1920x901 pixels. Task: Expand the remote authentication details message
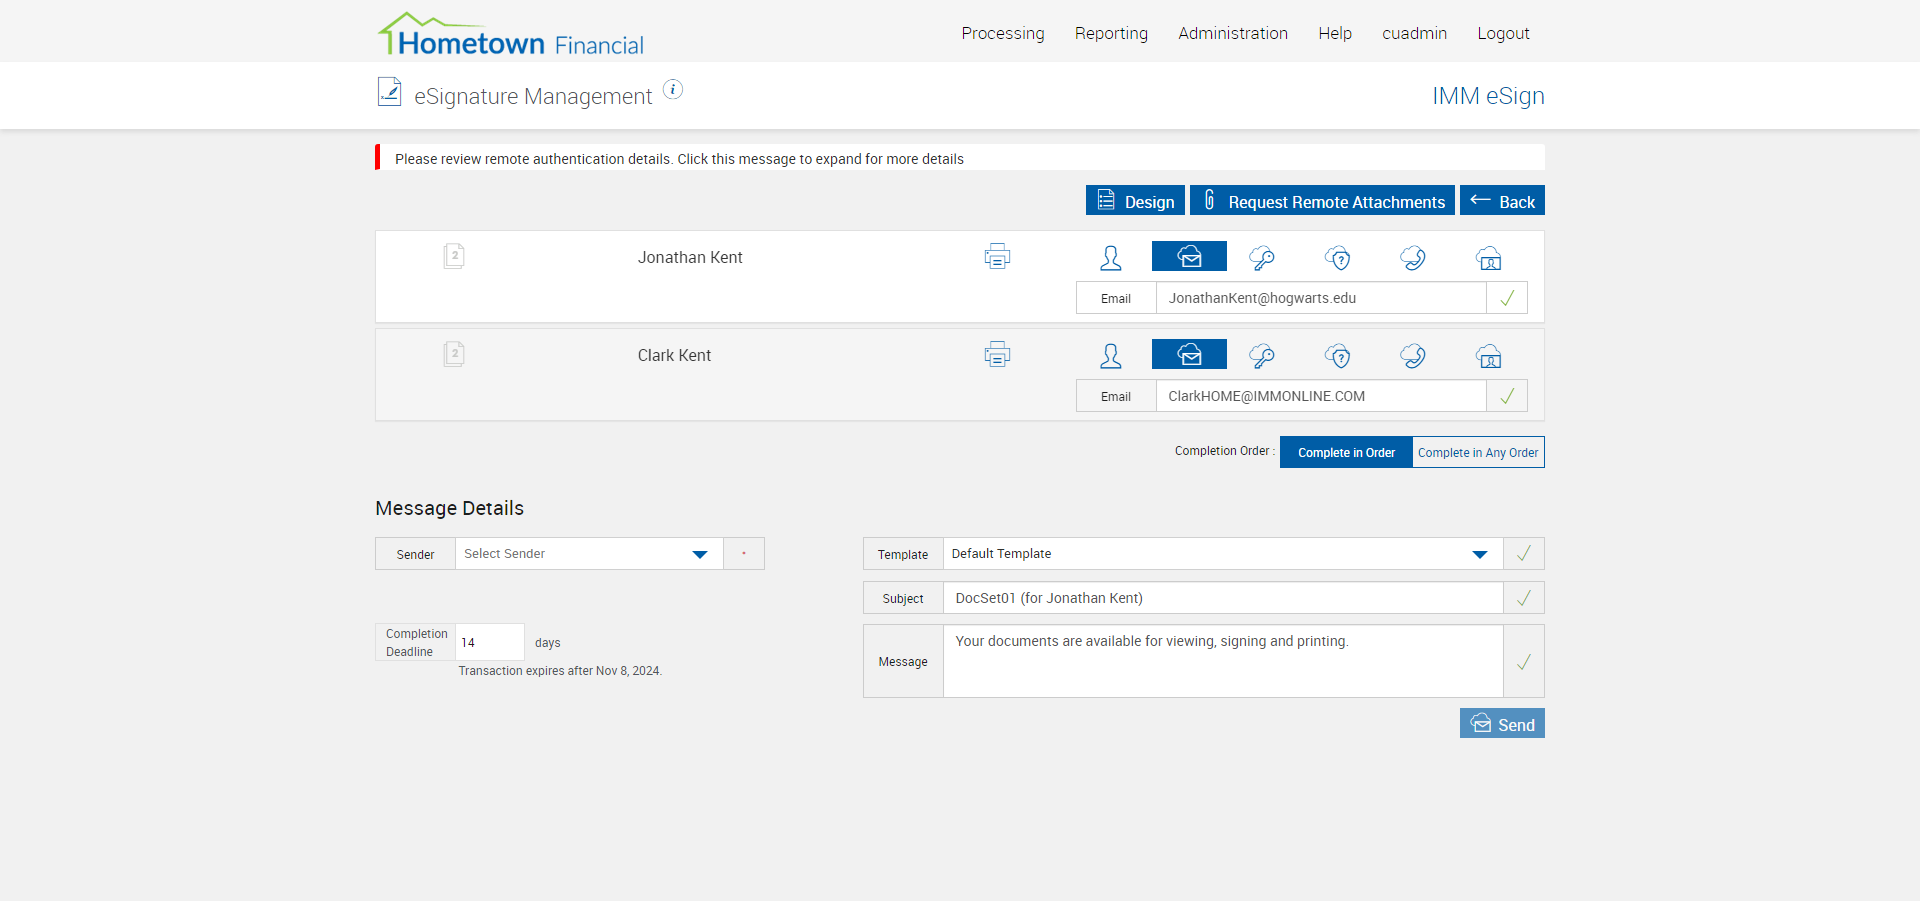click(x=679, y=159)
